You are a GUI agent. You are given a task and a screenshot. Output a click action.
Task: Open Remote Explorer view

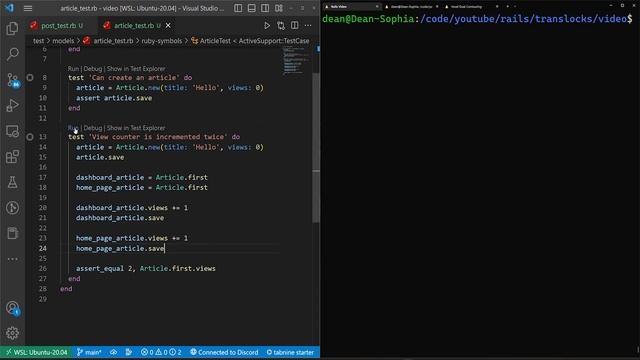12,131
